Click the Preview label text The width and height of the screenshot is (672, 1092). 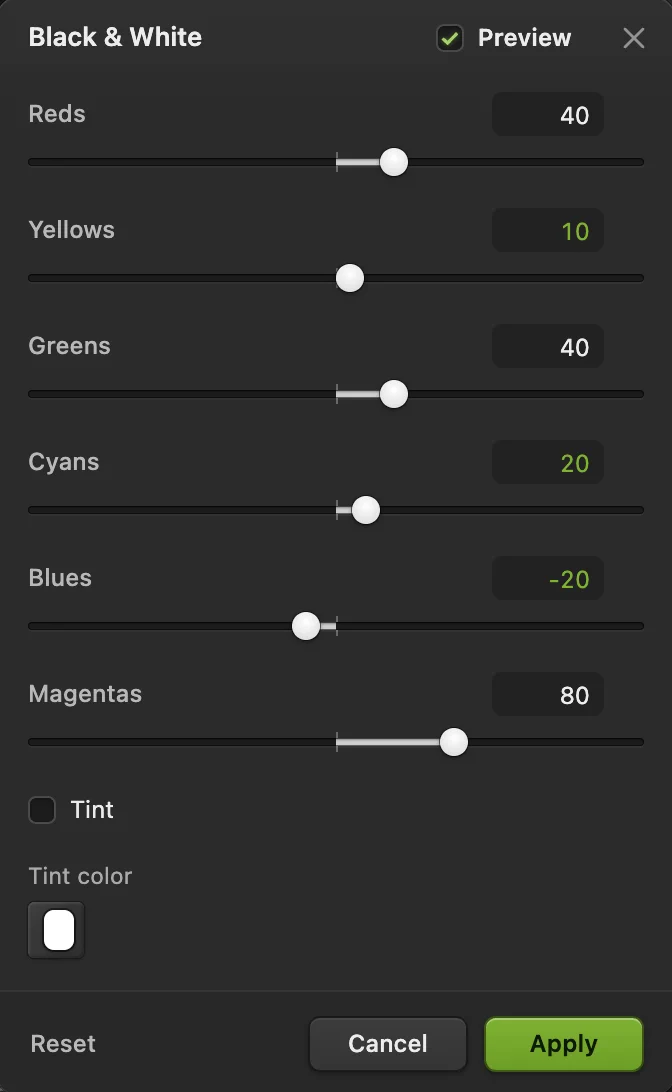(524, 38)
